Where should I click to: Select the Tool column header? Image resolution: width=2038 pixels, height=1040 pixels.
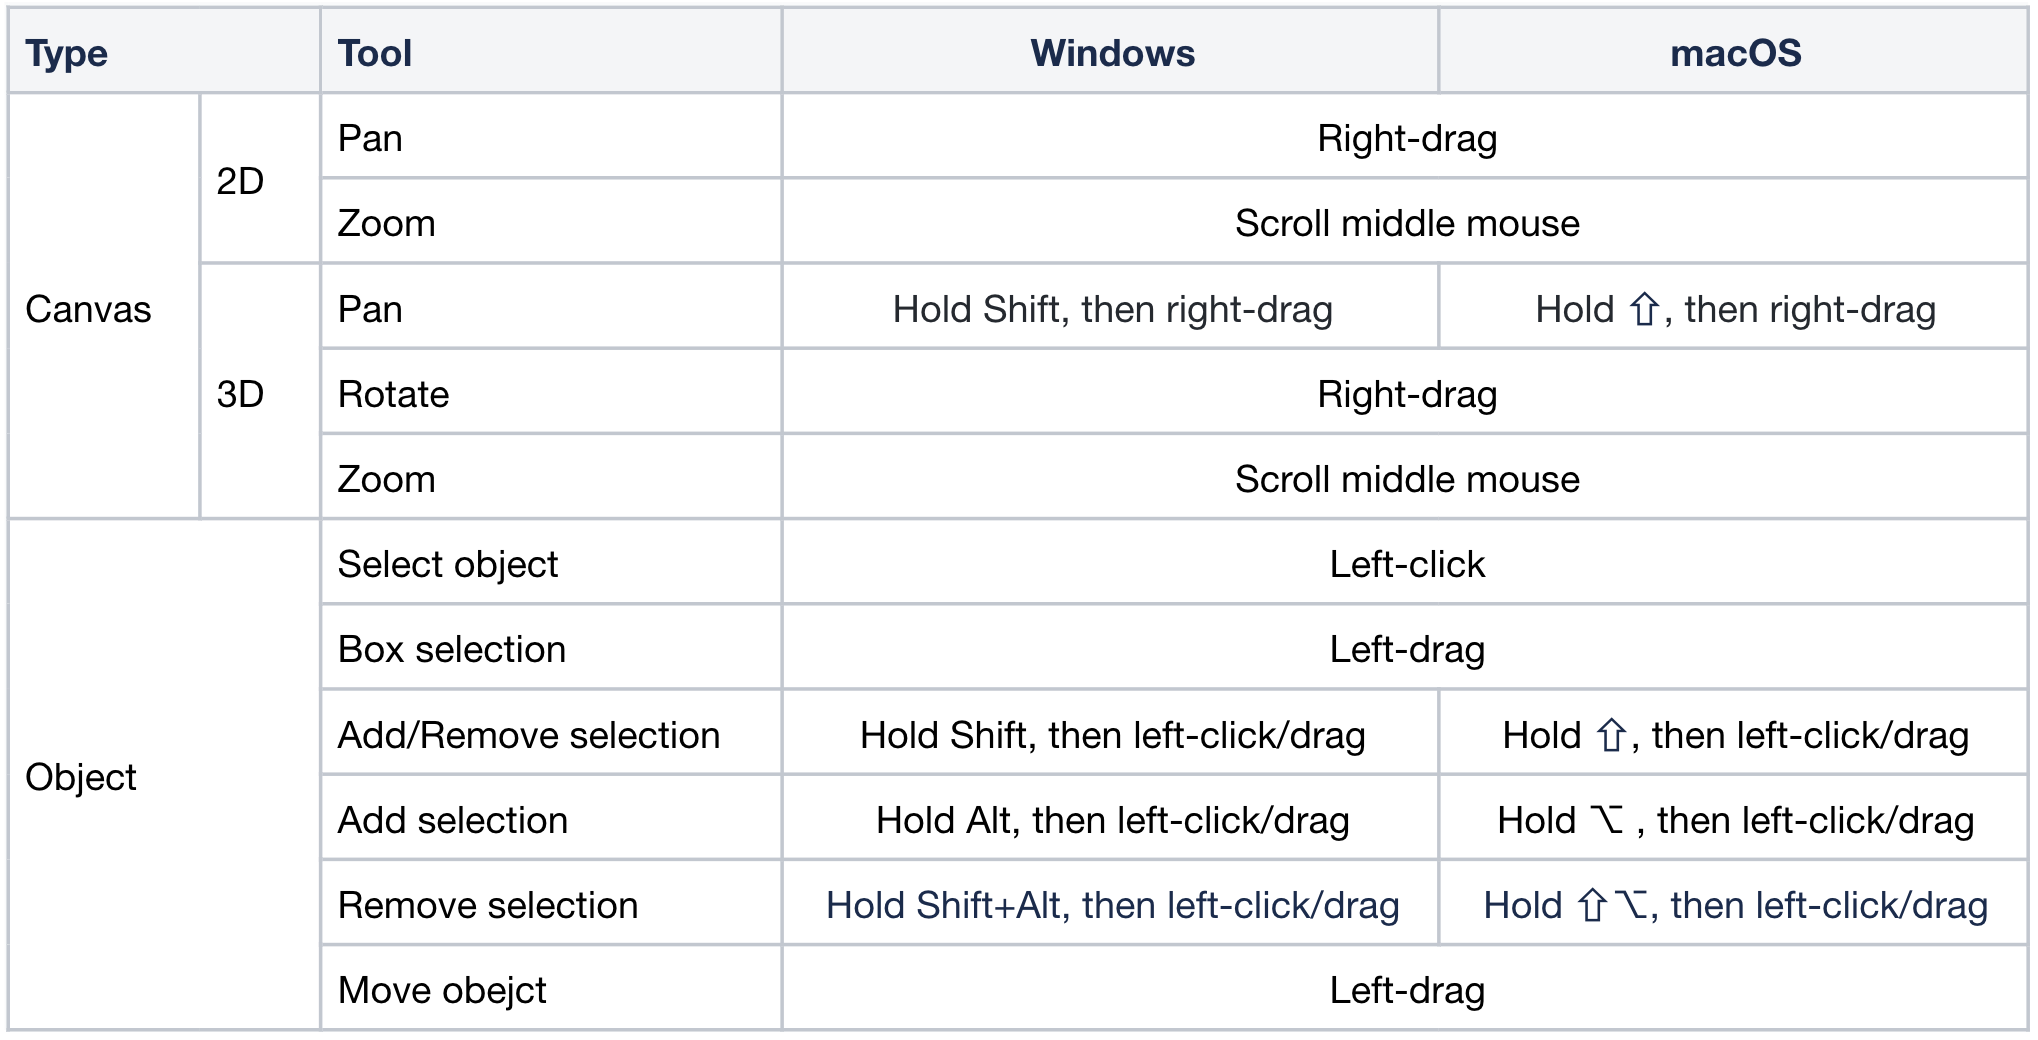click(375, 53)
